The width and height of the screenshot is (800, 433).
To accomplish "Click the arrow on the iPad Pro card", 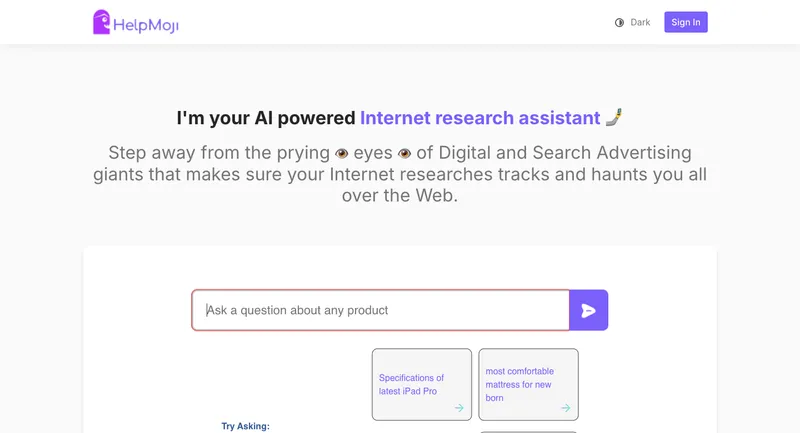I will click(459, 407).
